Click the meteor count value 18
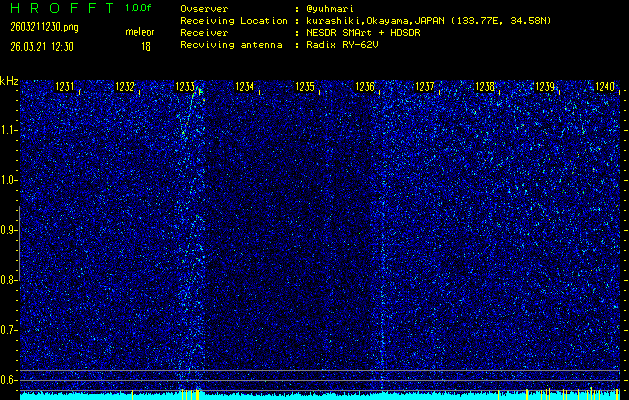Image resolution: width=629 pixels, height=400 pixels. point(146,46)
